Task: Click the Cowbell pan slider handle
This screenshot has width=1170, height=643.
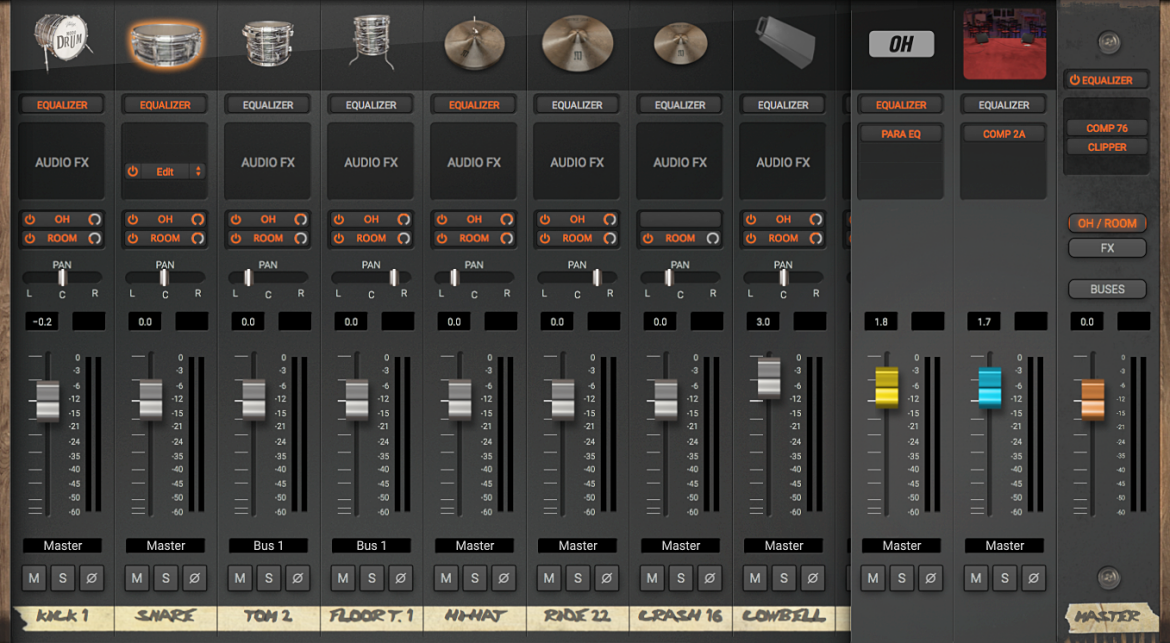Action: pos(783,277)
